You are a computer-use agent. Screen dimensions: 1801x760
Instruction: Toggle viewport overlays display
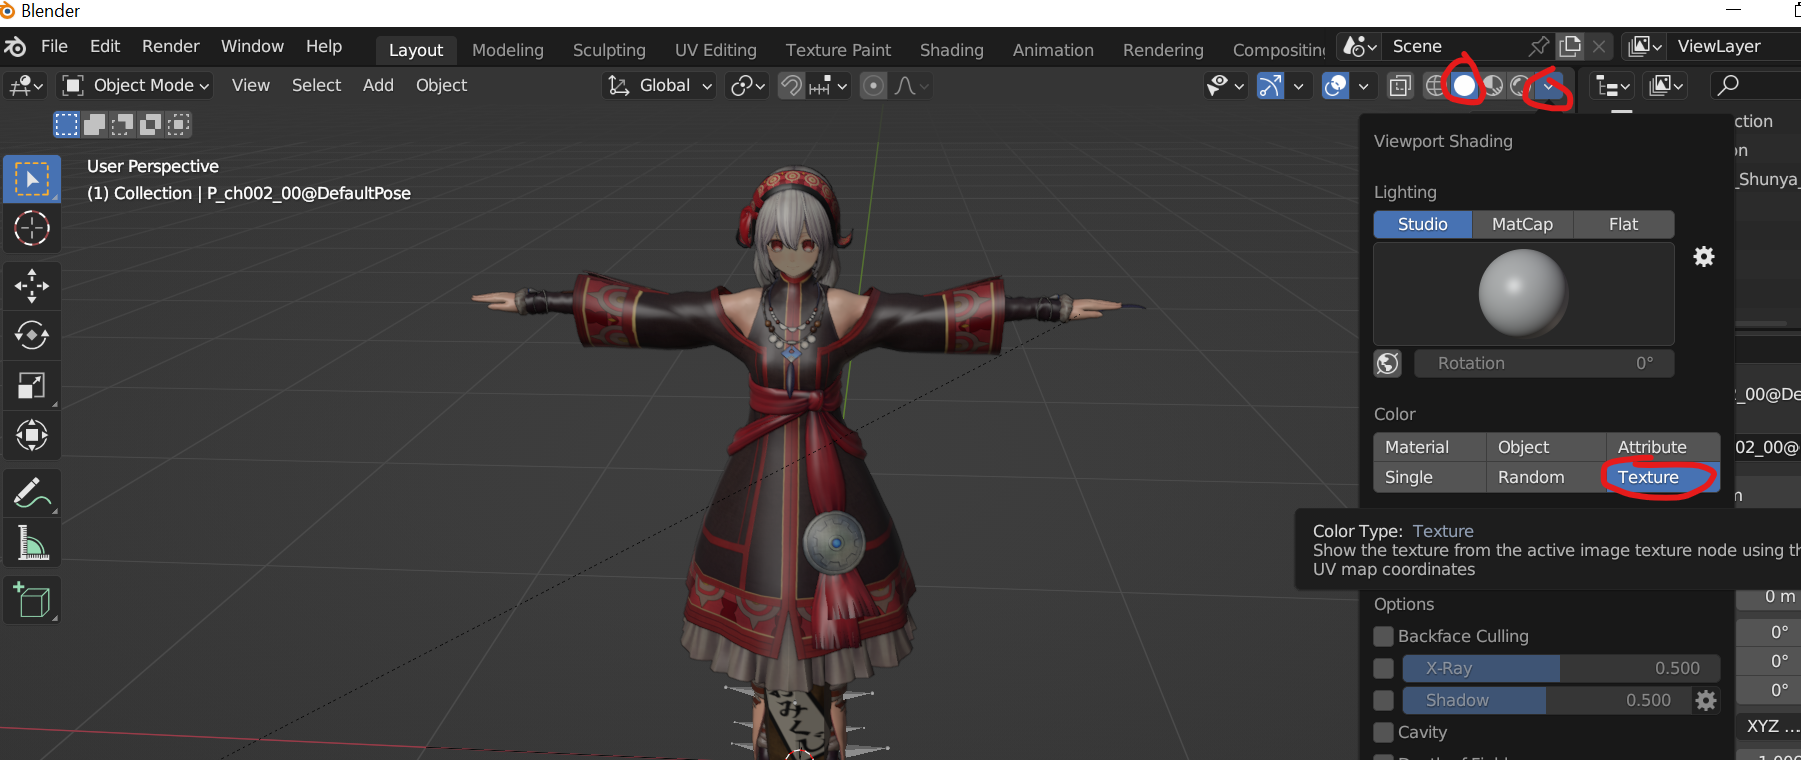(1336, 86)
